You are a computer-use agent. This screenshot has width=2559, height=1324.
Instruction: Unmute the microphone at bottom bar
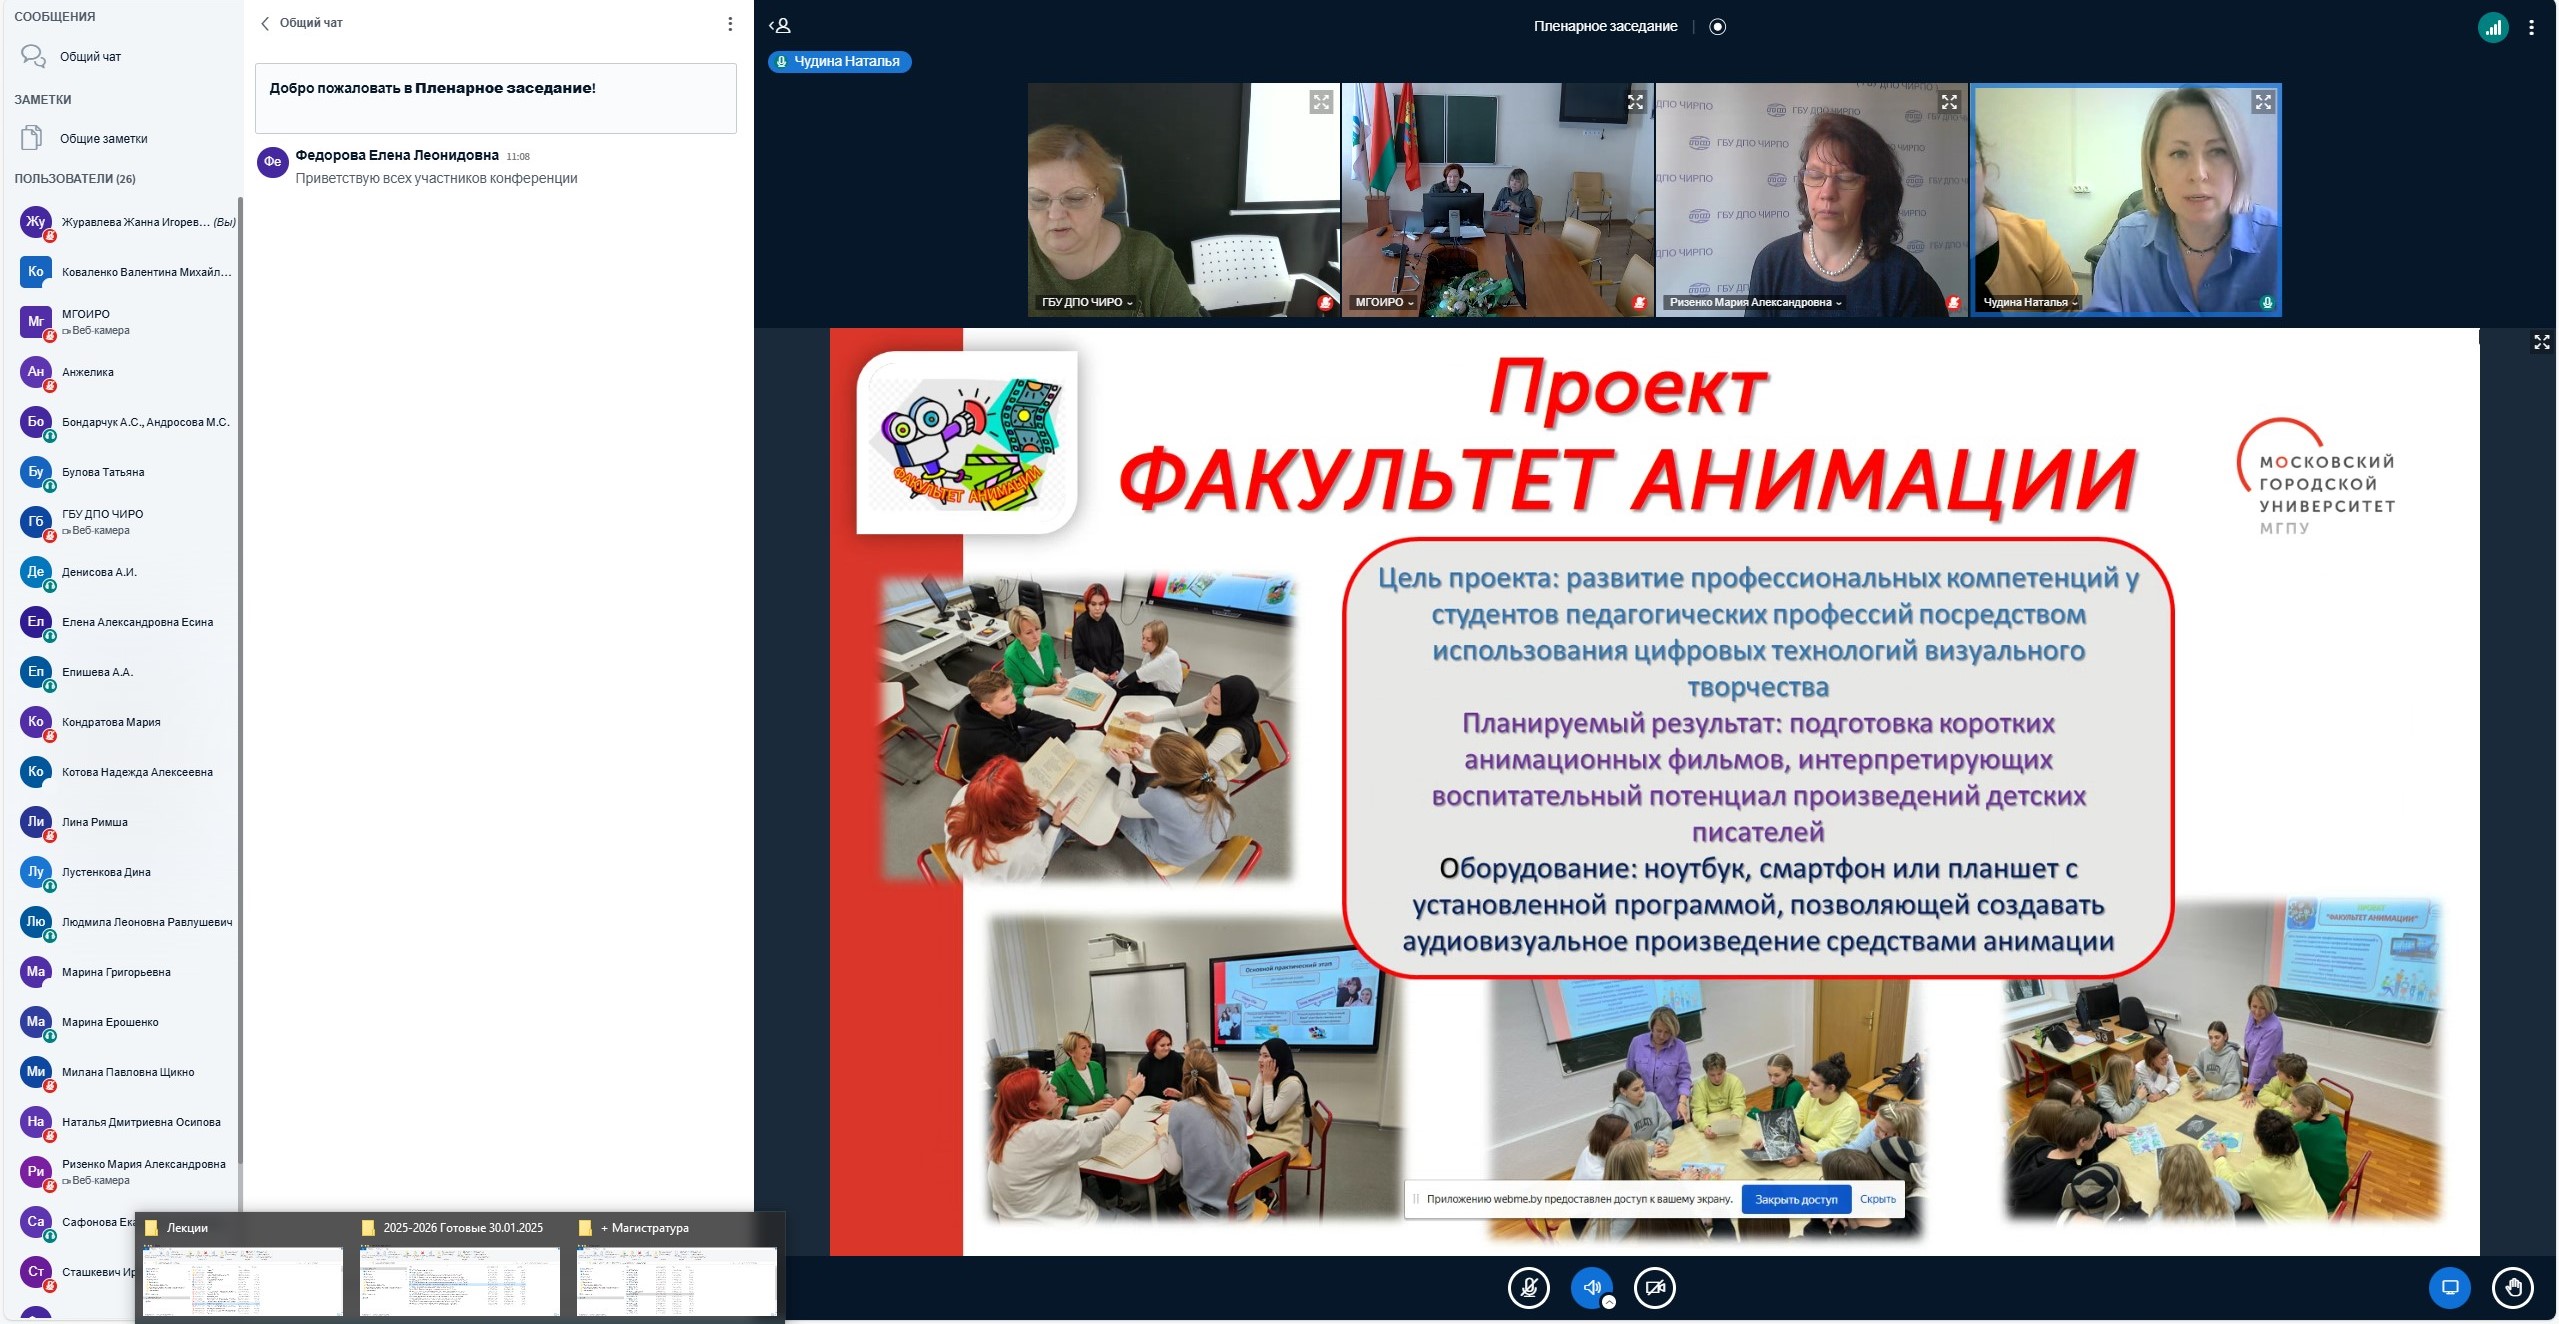[x=1528, y=1288]
